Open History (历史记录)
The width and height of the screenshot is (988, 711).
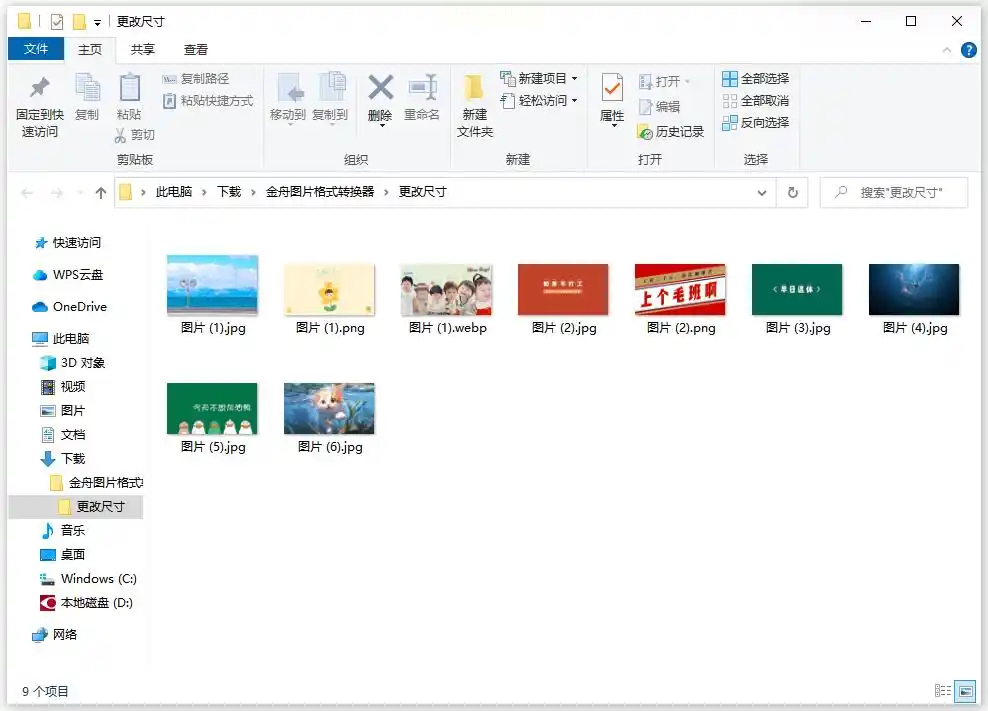[671, 132]
